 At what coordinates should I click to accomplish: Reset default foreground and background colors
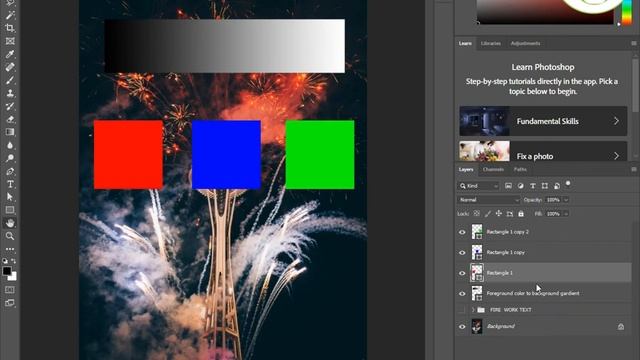point(5,261)
